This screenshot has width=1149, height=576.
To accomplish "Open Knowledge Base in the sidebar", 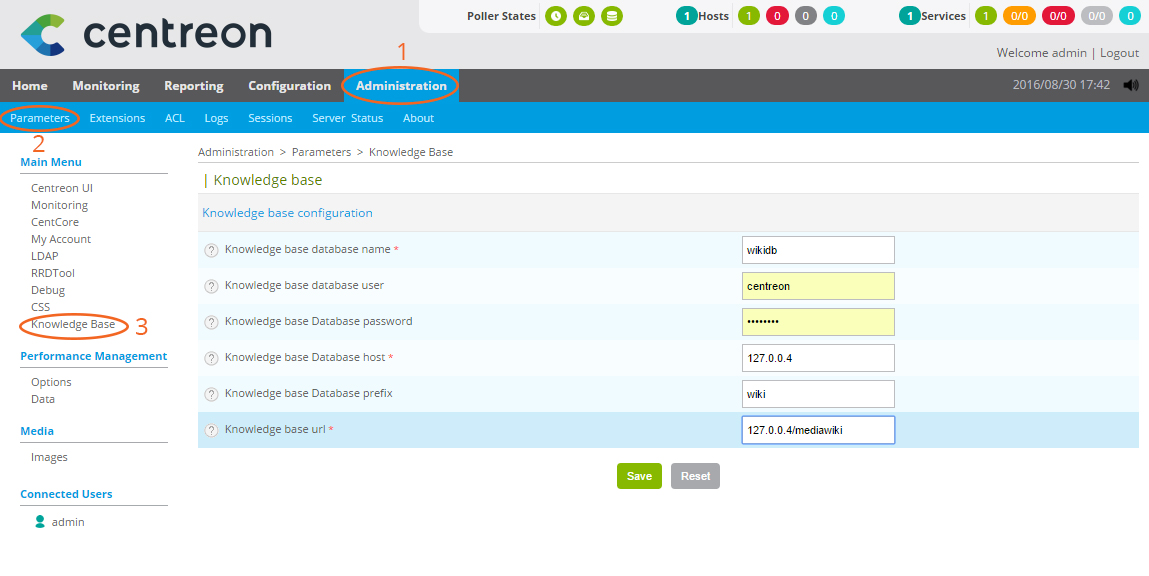I will point(73,324).
